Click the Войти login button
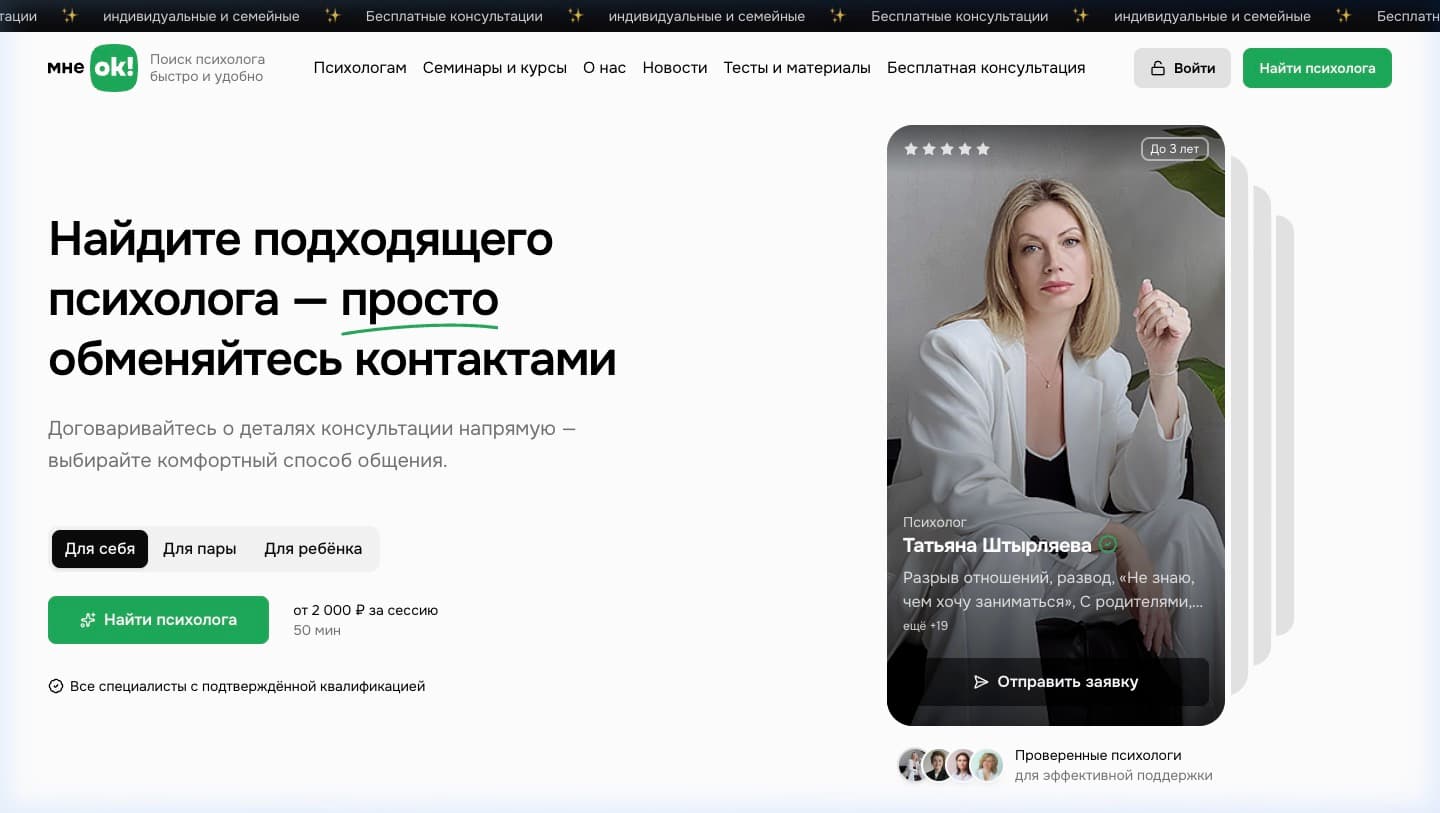1440x813 pixels. (1182, 68)
